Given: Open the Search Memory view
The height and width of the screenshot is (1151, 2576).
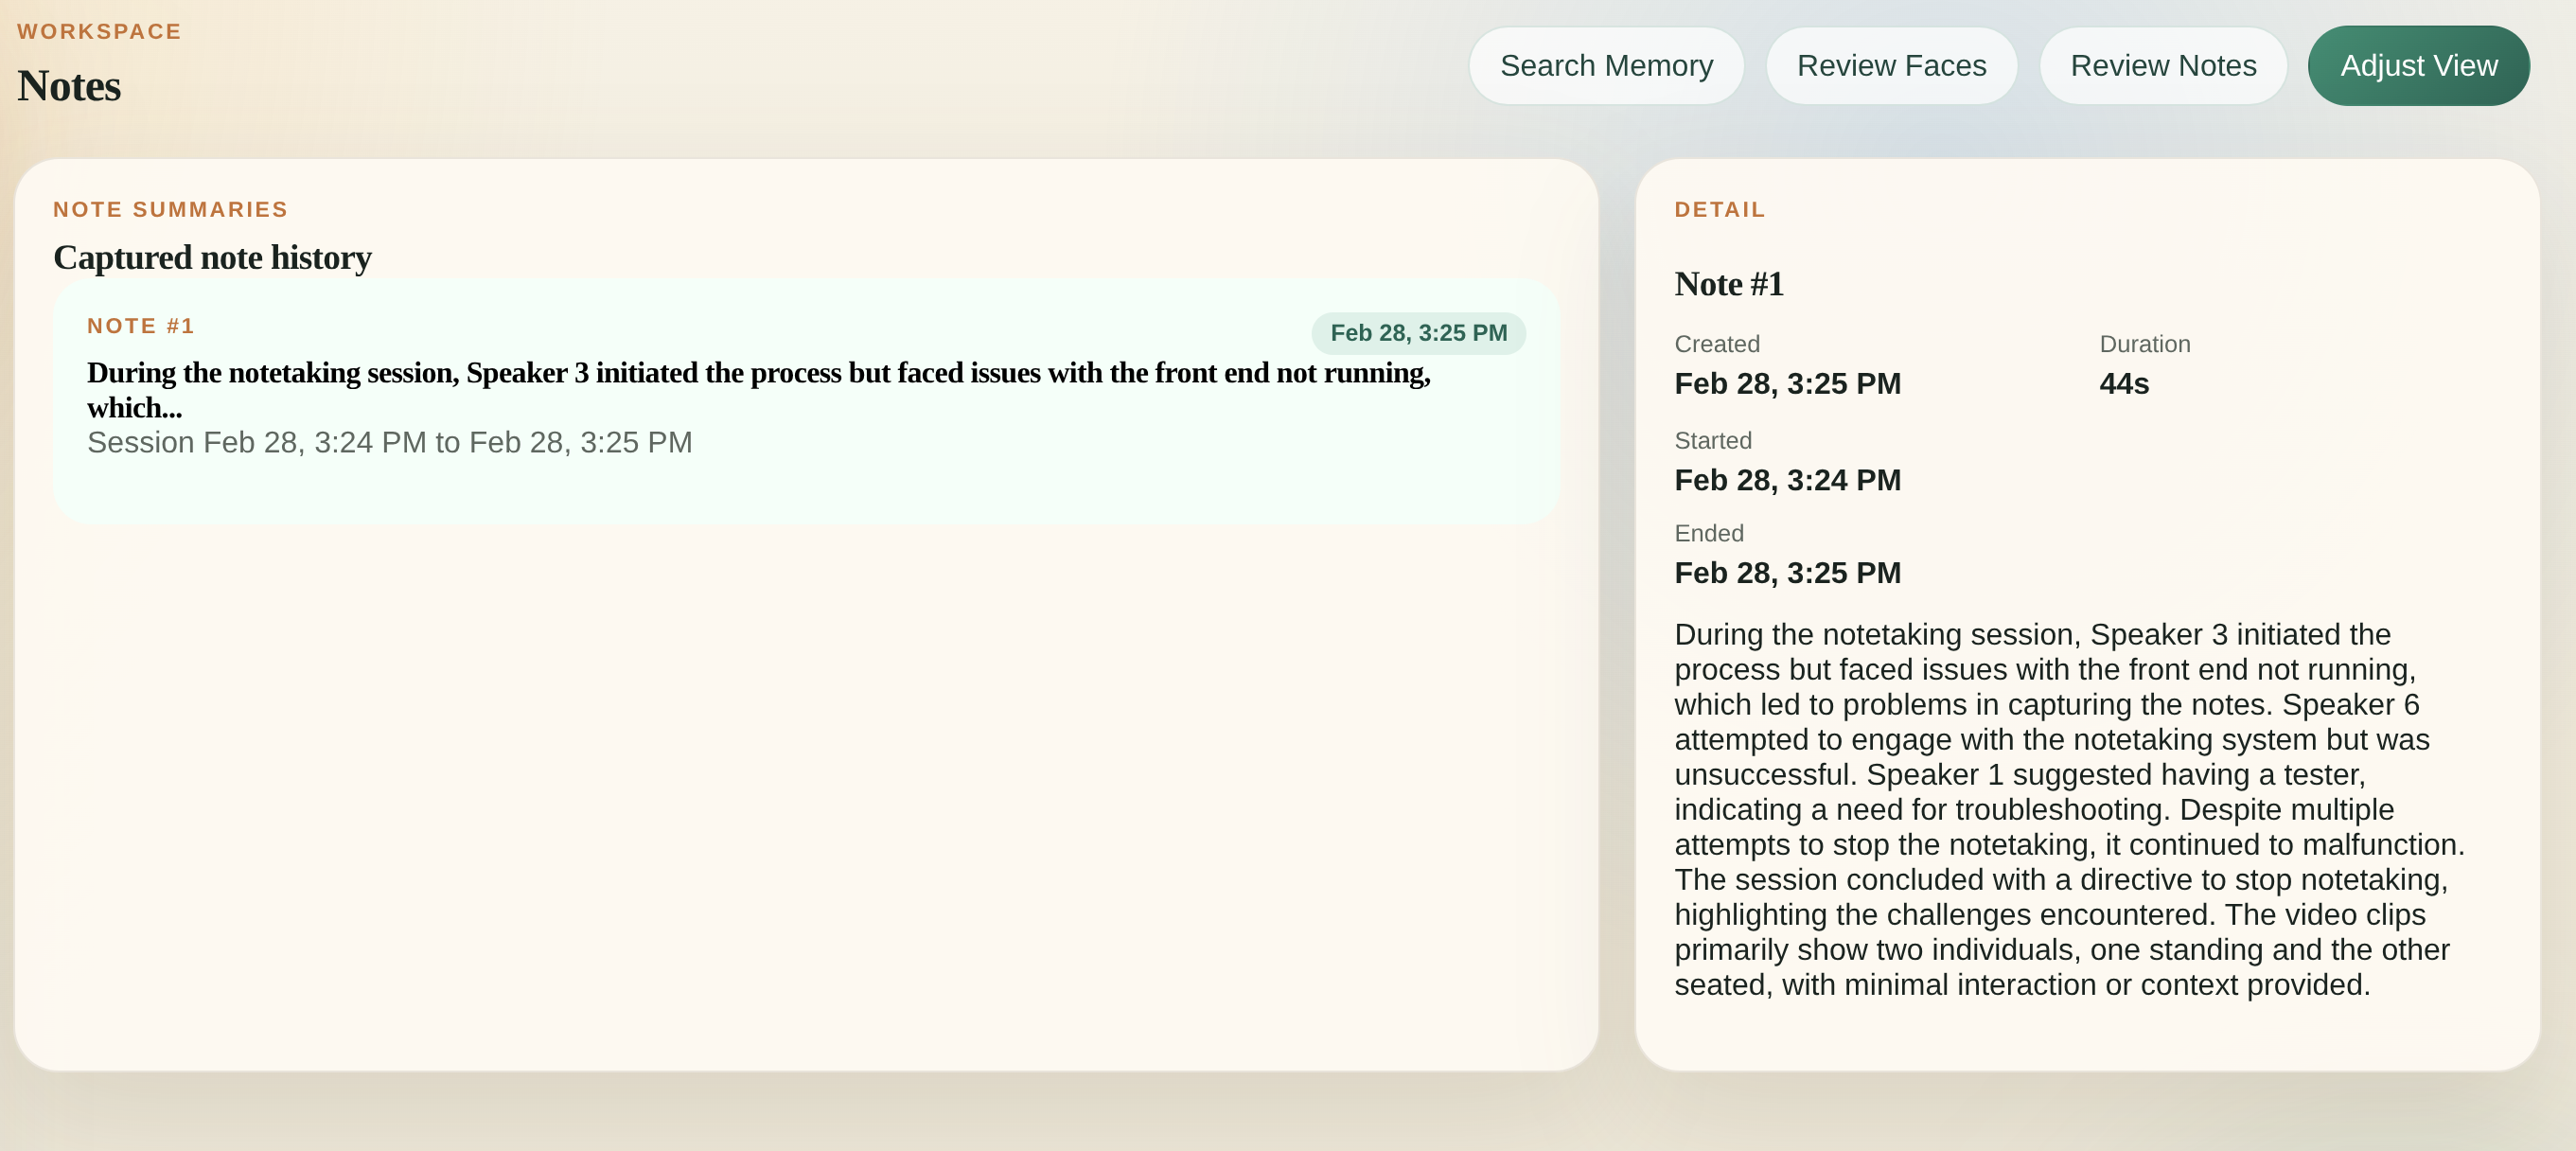Looking at the screenshot, I should tap(1605, 66).
